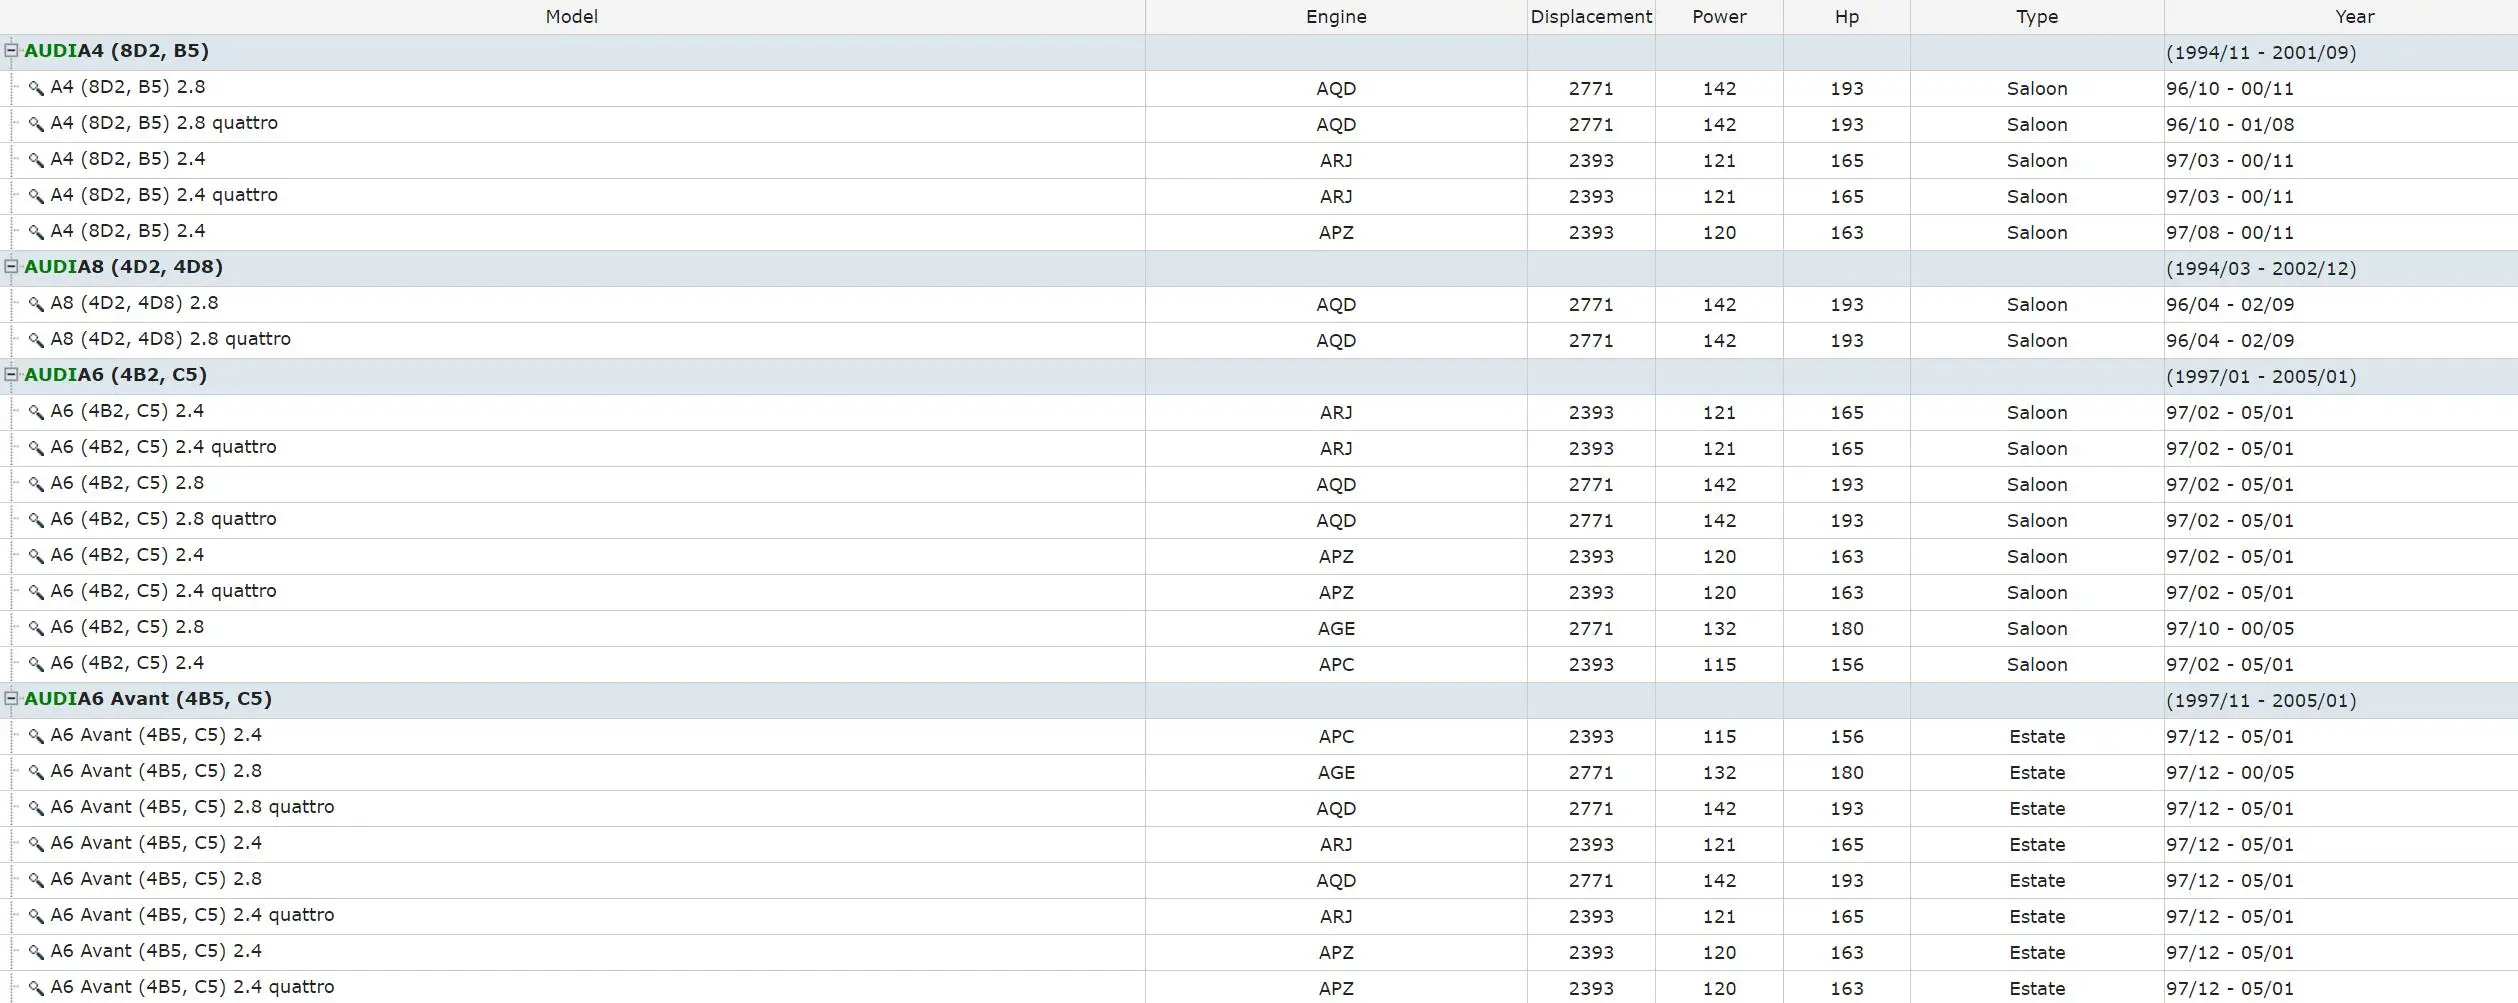
Task: Click the magnifier icon for A8 2.8 quattro
Action: tap(36, 340)
